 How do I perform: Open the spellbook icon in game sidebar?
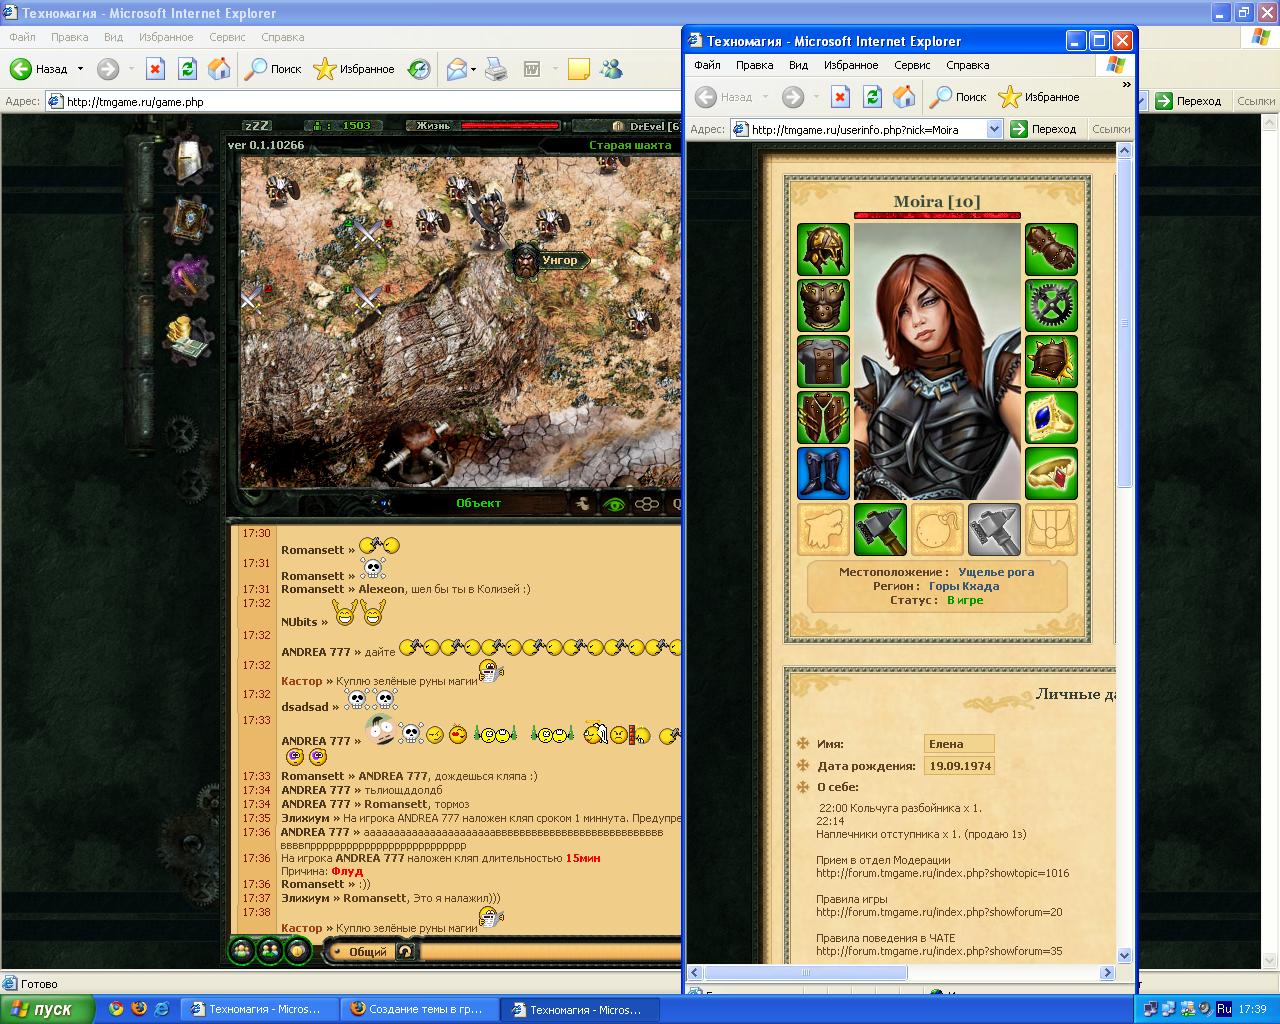[189, 220]
